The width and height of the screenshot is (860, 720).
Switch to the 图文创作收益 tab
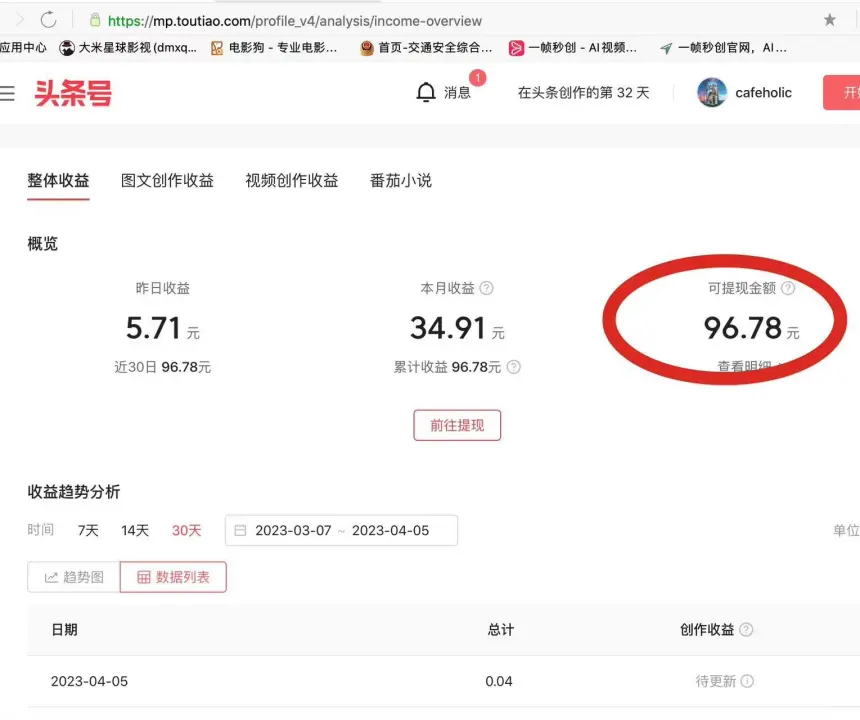[166, 180]
